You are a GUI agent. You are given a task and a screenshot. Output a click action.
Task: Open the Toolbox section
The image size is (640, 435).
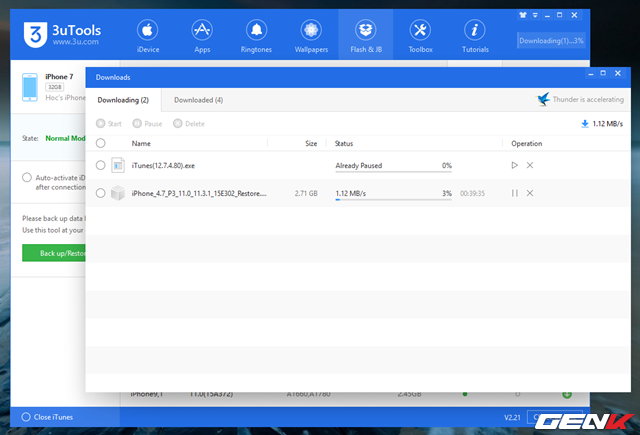click(x=420, y=36)
